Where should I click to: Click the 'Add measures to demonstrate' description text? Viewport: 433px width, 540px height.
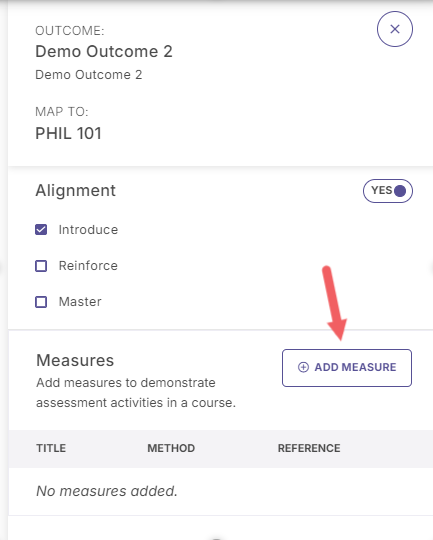(126, 383)
